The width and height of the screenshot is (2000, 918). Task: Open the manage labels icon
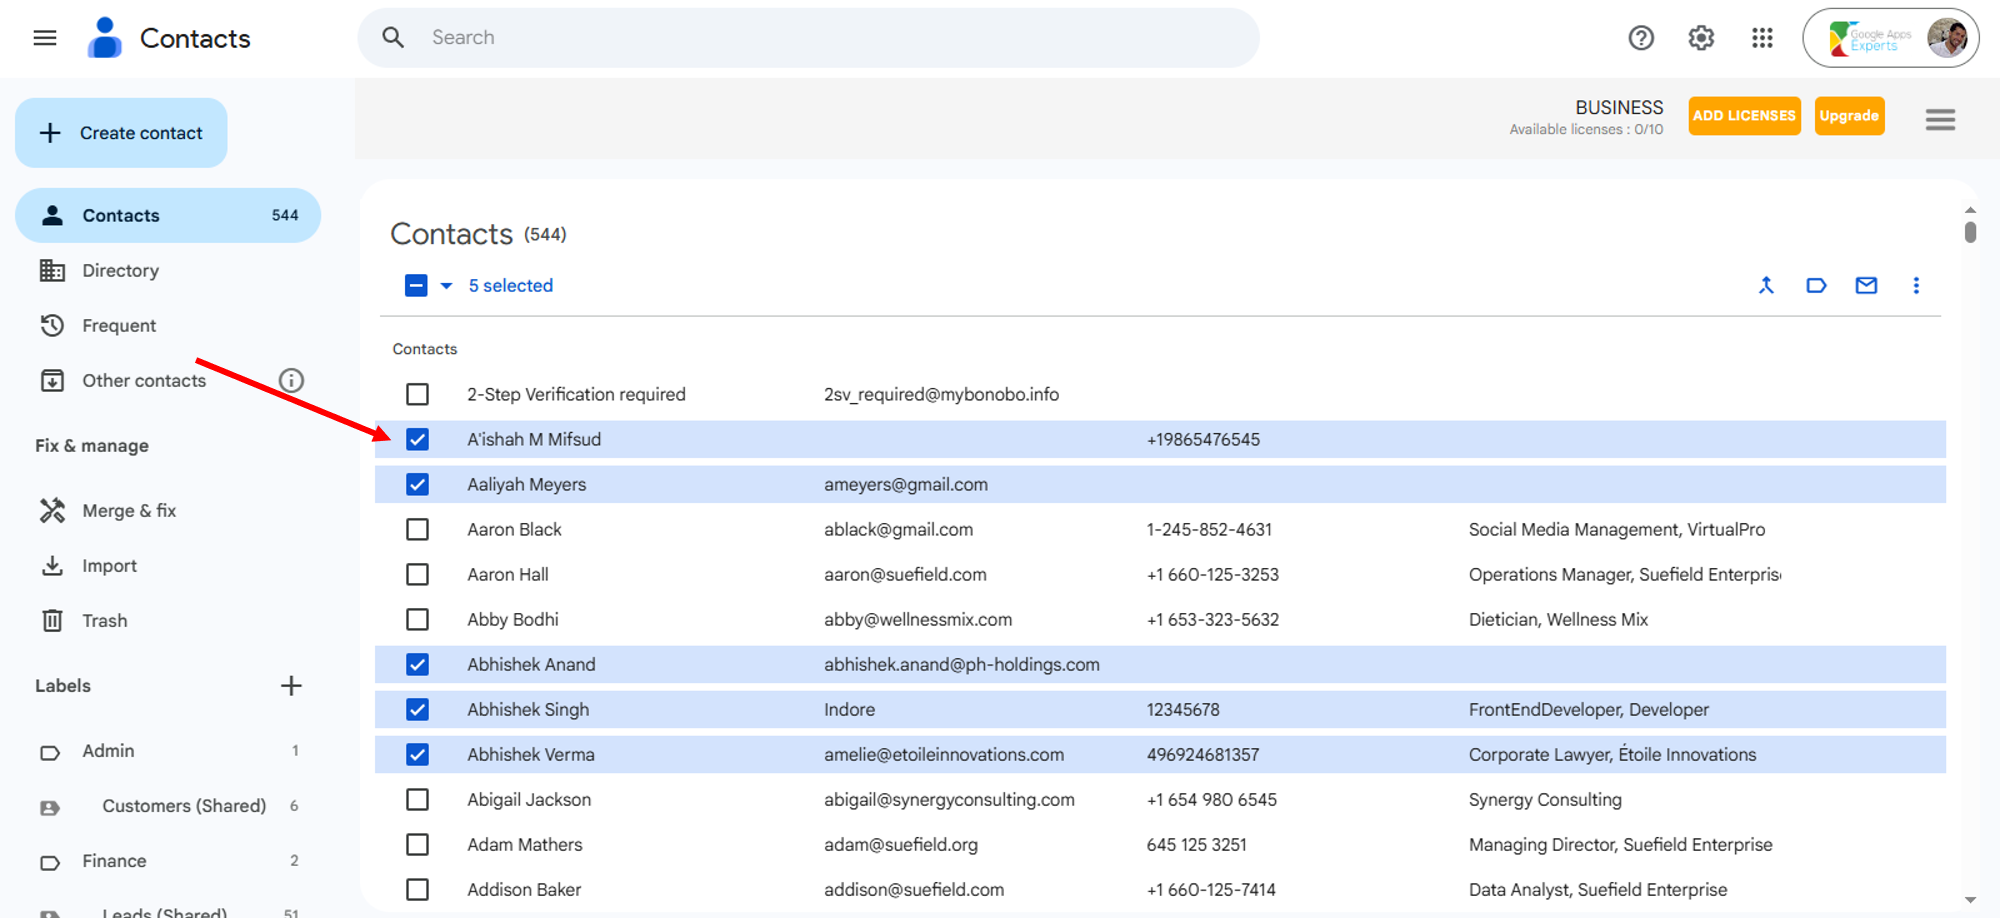pyautogui.click(x=1816, y=285)
